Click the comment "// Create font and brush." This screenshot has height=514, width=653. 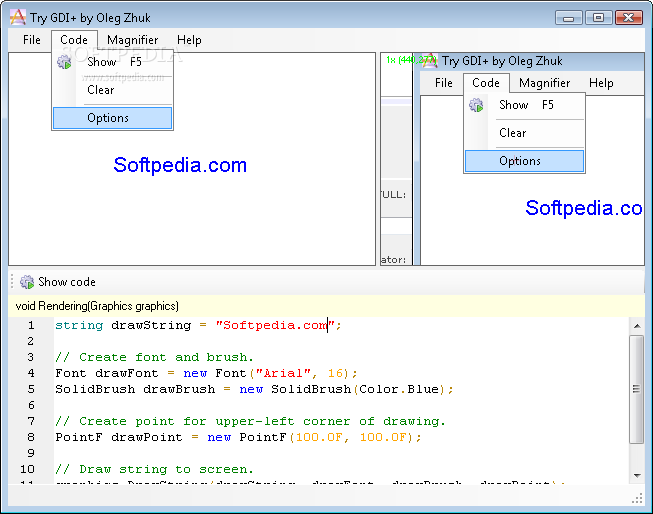coord(154,357)
